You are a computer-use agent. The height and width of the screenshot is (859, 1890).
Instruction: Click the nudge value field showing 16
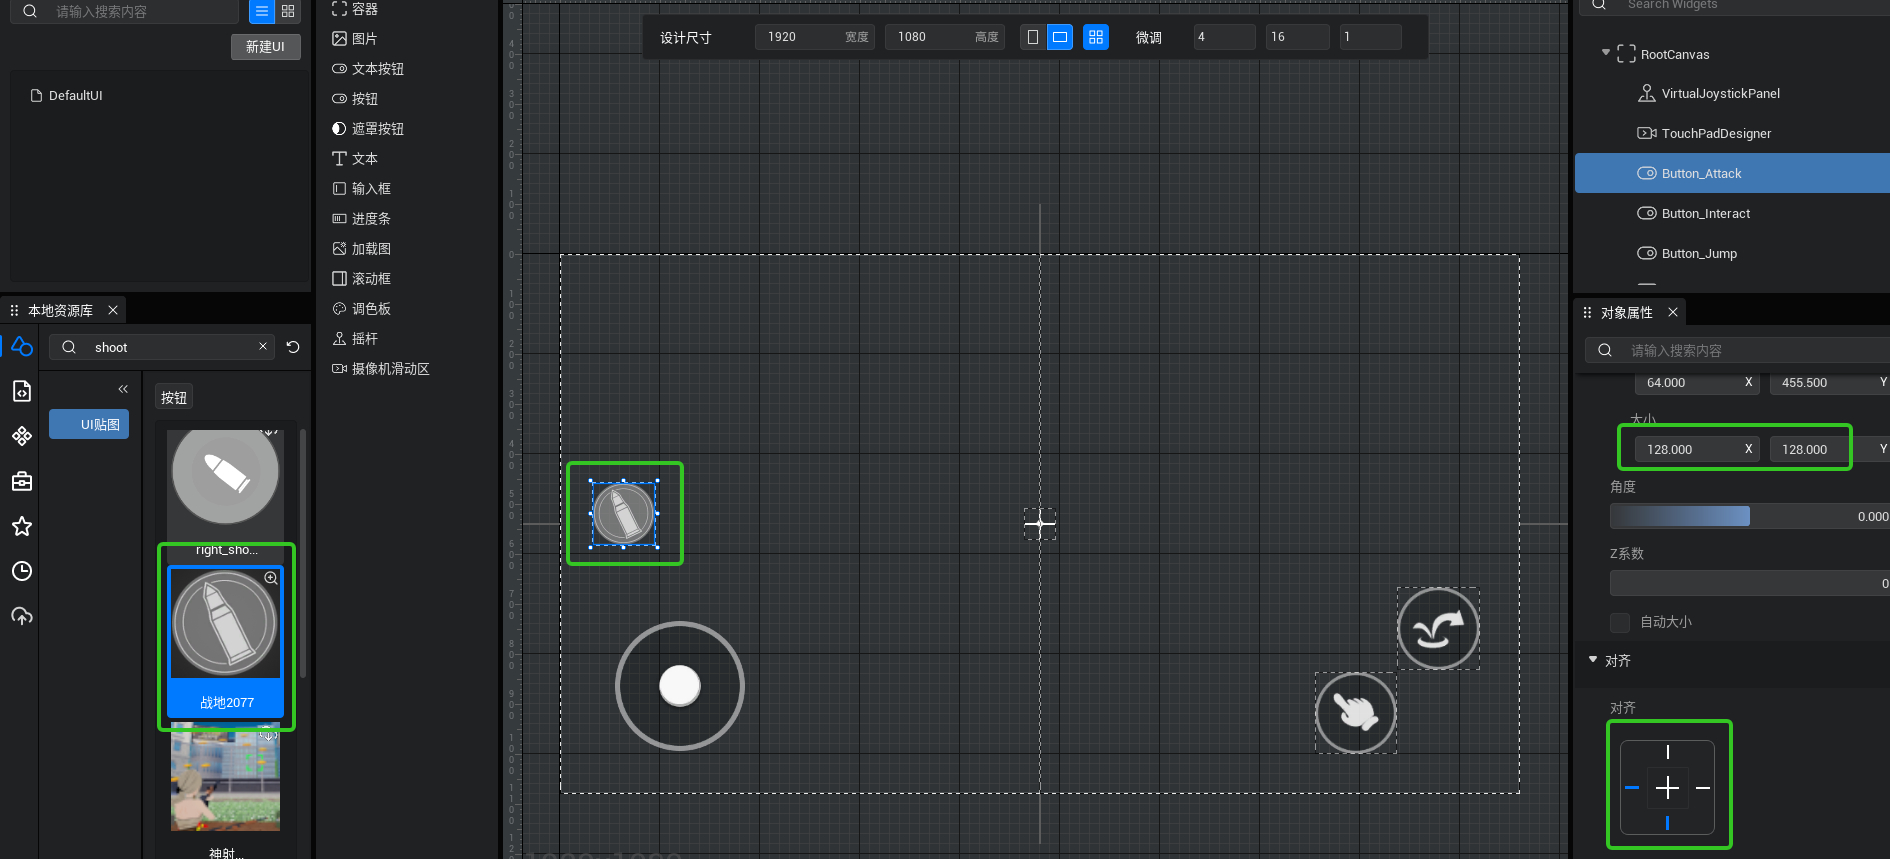point(1298,37)
